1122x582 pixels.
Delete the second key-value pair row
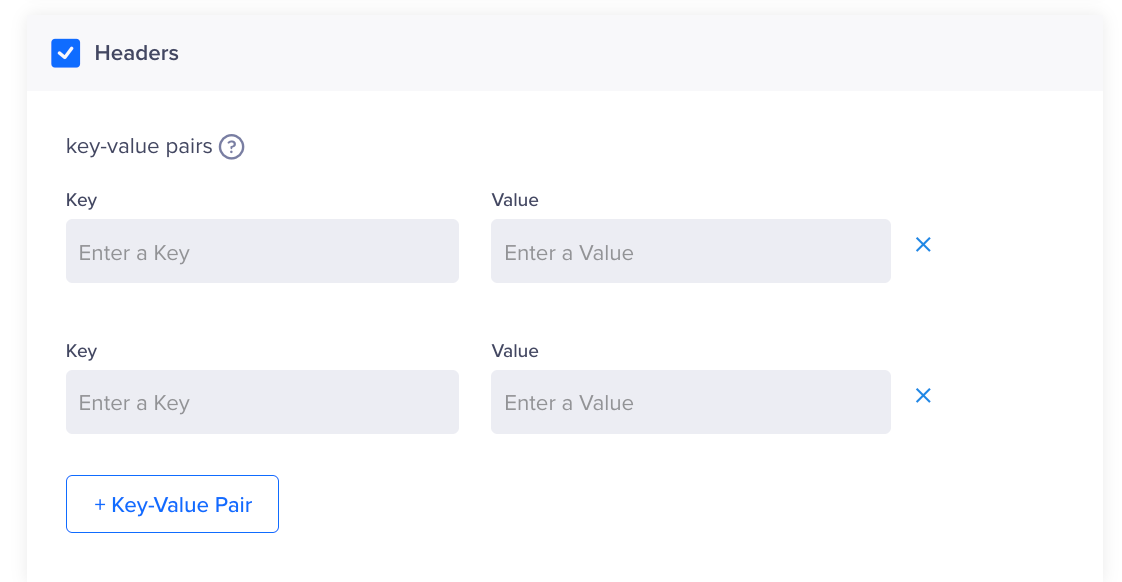pyautogui.click(x=923, y=396)
